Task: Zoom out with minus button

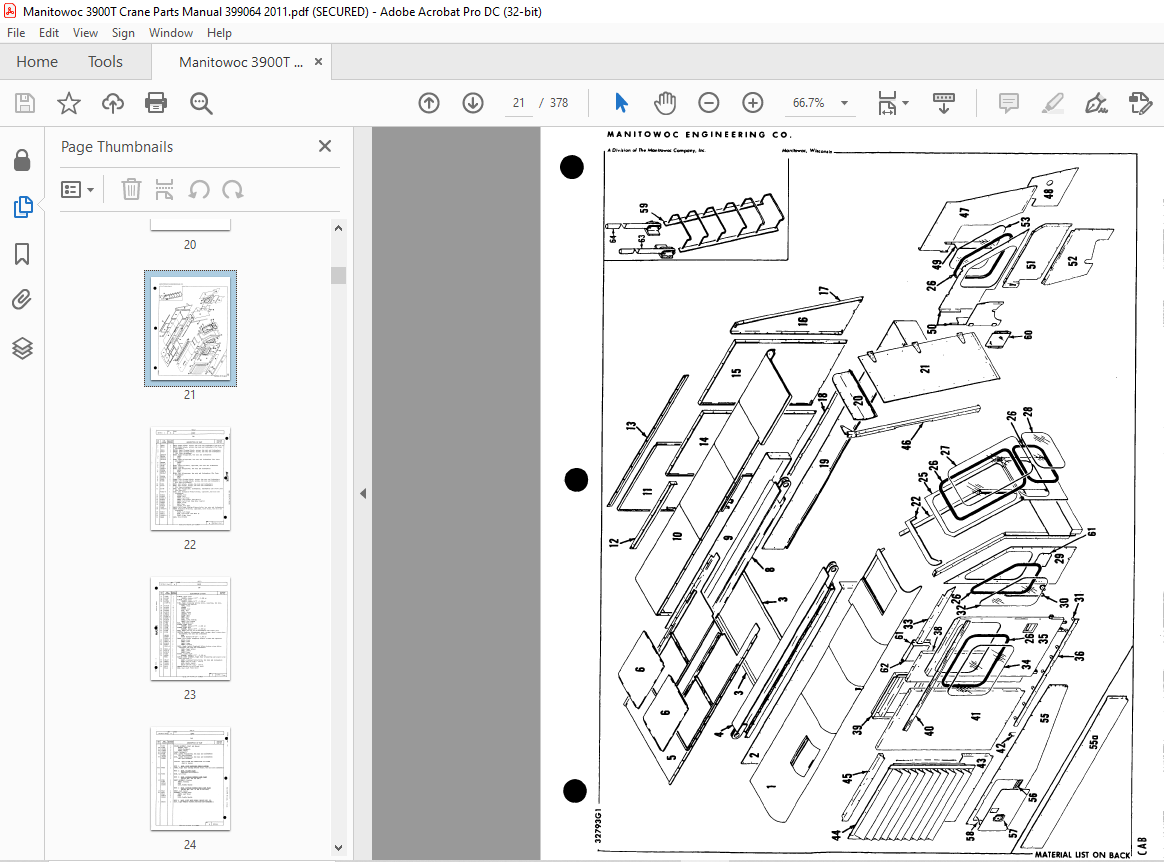Action: [x=709, y=103]
